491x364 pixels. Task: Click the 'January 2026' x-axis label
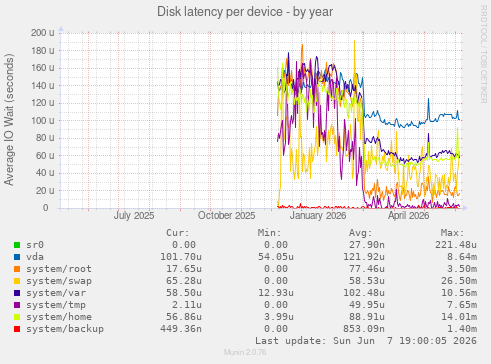318,216
